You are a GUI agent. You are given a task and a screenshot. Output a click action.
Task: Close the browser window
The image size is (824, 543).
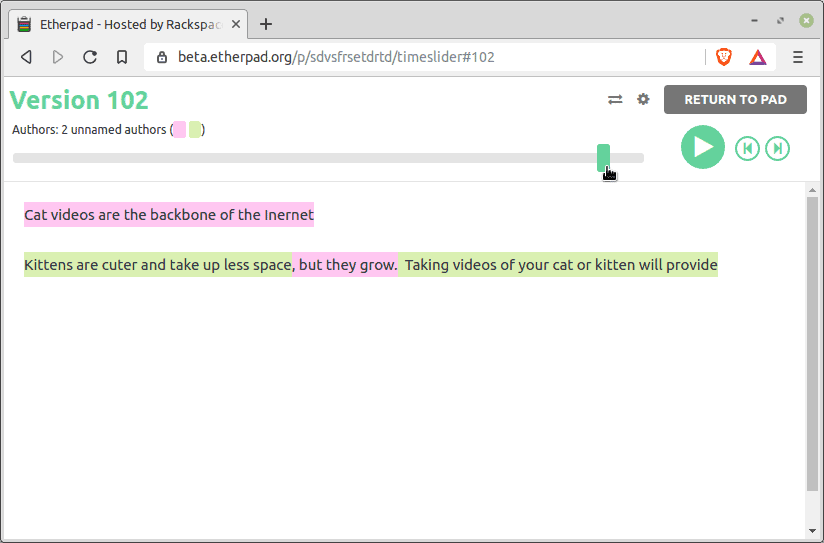coord(806,21)
